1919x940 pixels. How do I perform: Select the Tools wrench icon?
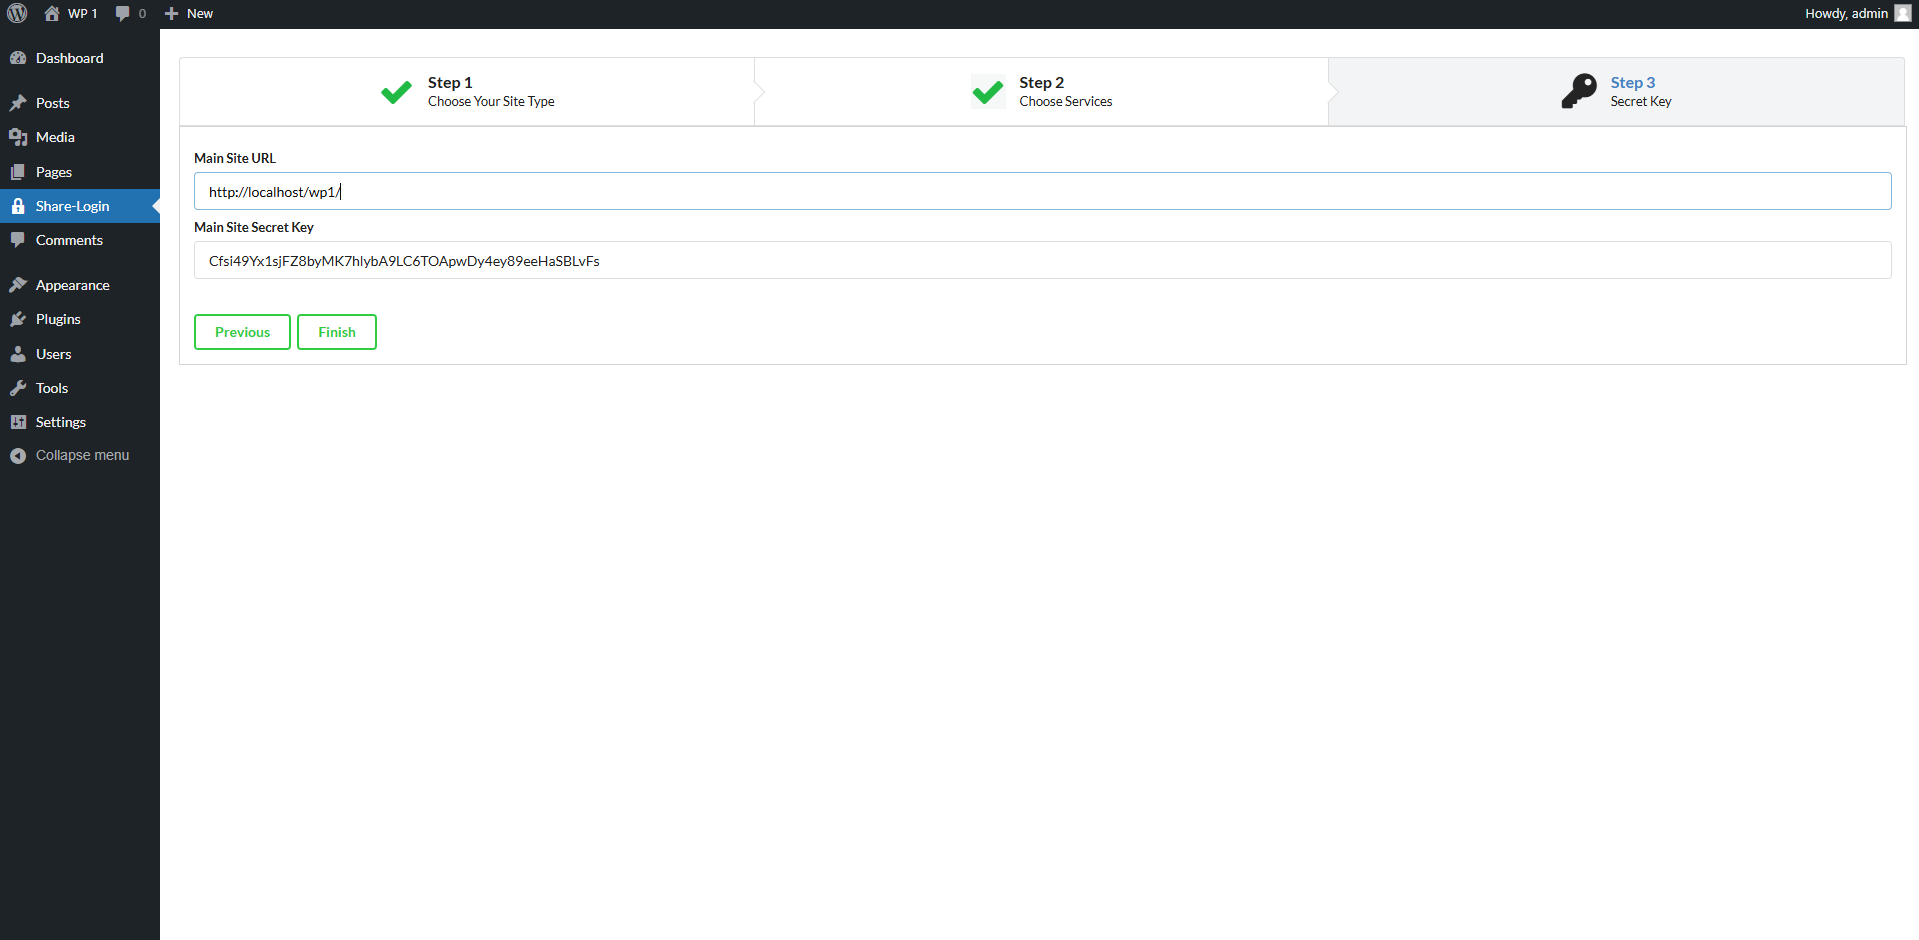point(19,388)
